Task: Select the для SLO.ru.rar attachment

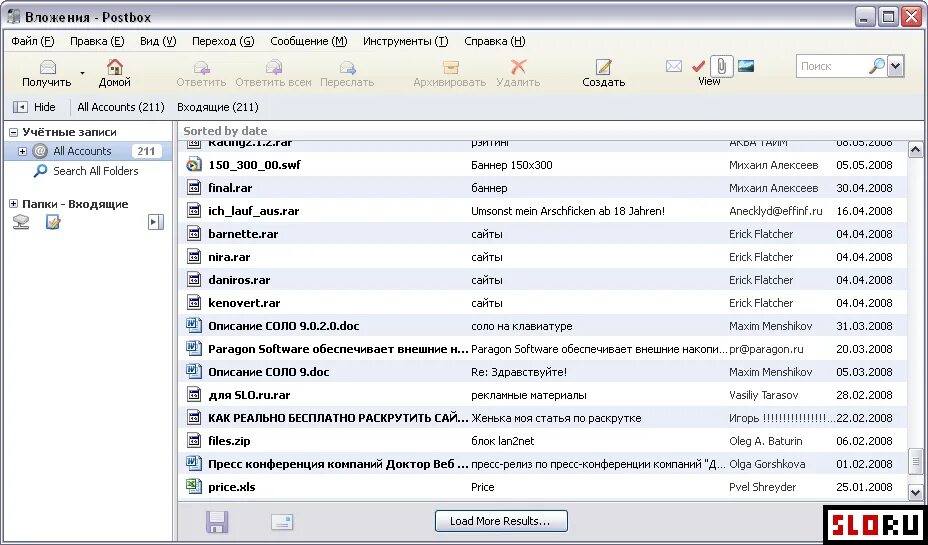Action: click(542, 395)
